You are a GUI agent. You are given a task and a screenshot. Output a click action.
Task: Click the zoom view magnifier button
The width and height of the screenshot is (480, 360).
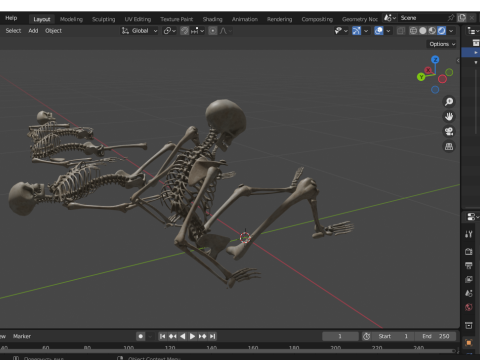tap(449, 101)
